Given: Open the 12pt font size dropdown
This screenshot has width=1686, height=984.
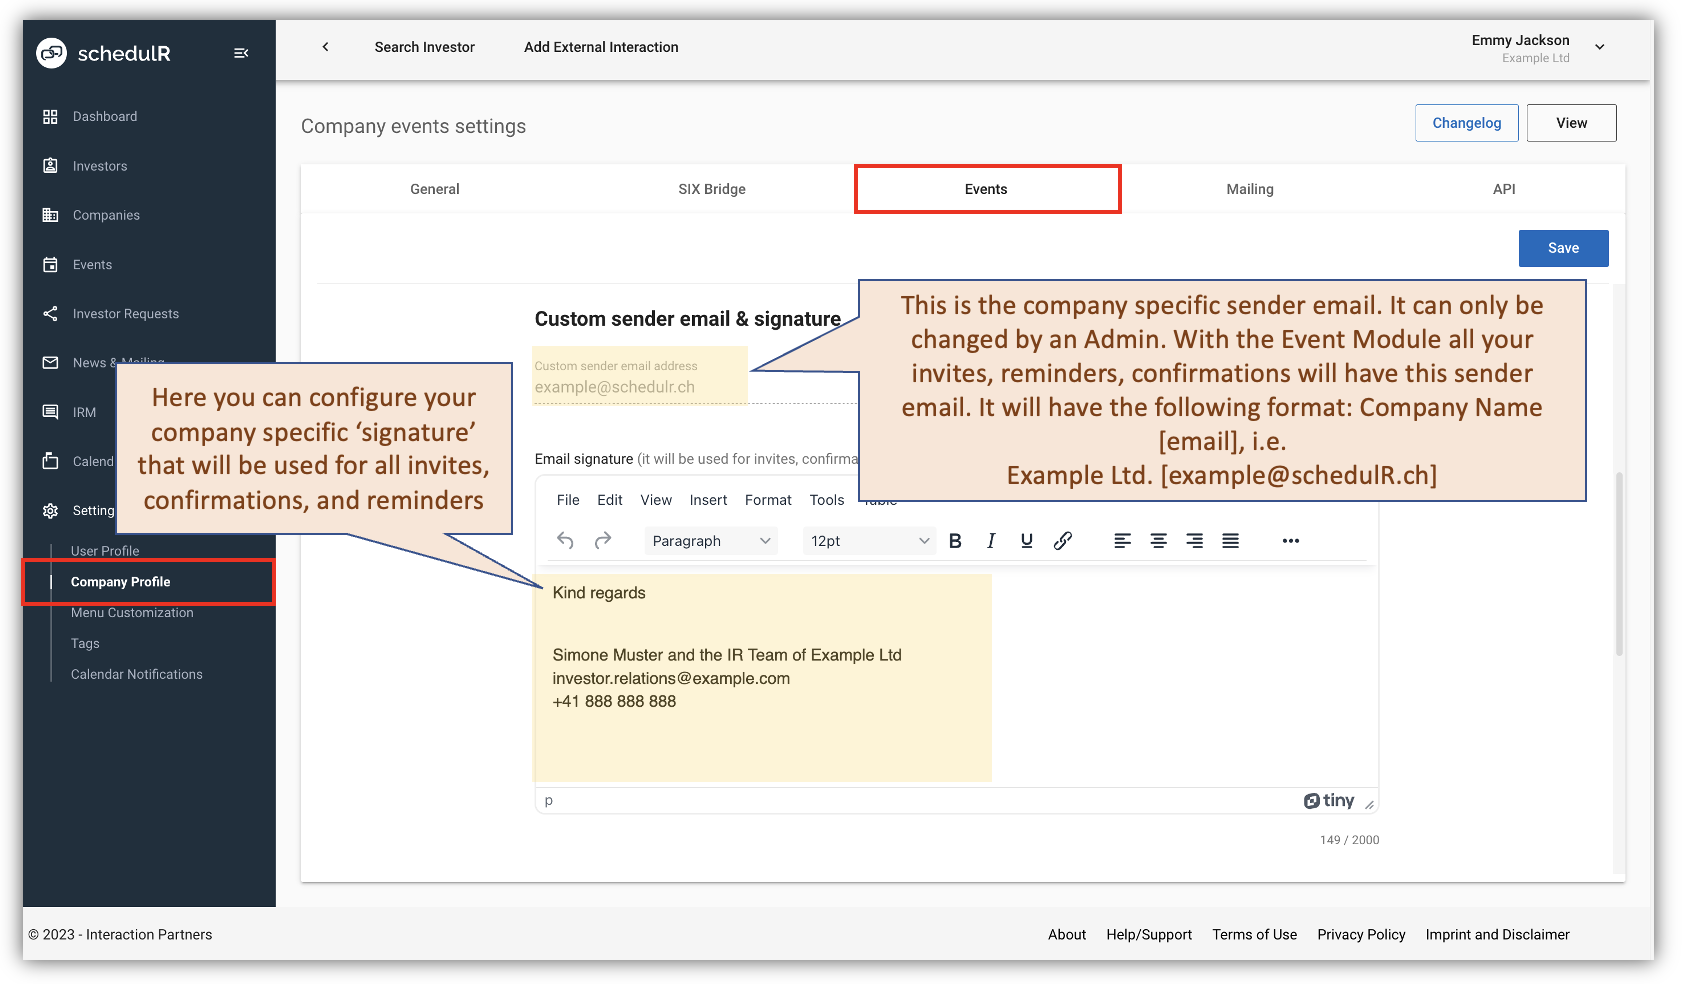Looking at the screenshot, I should pyautogui.click(x=868, y=540).
